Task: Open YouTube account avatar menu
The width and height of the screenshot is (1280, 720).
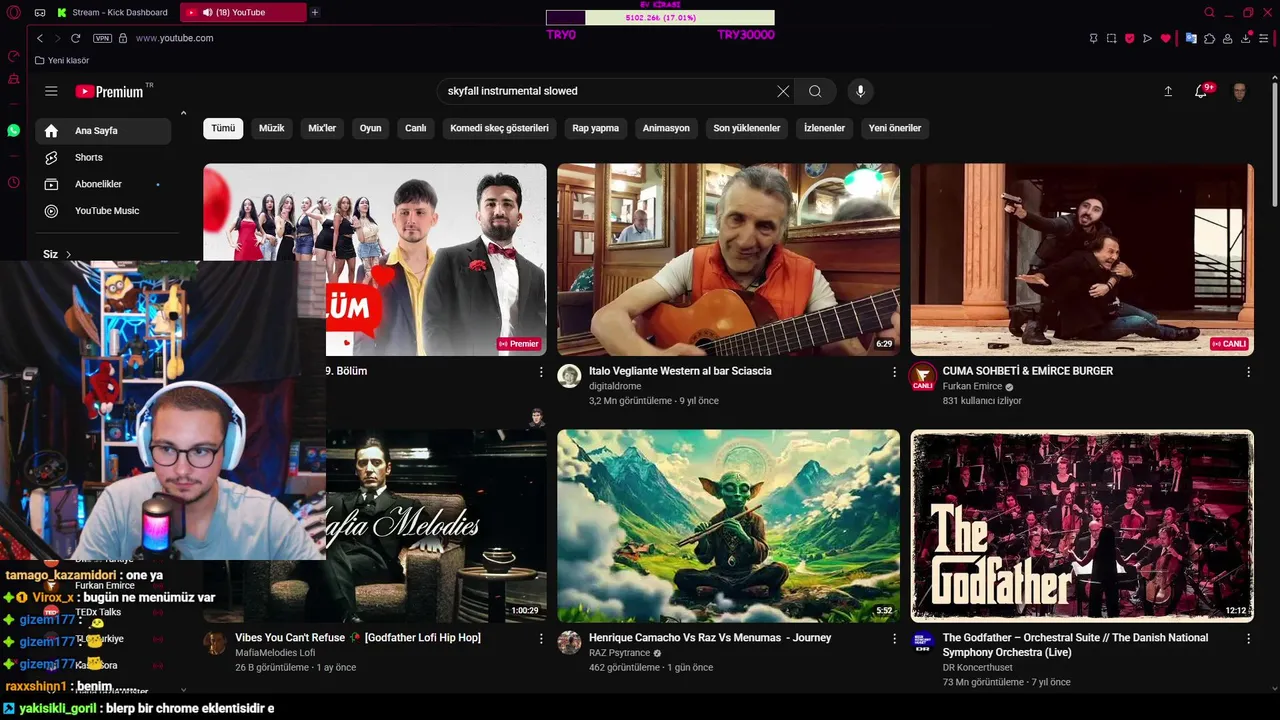Action: pyautogui.click(x=1239, y=92)
